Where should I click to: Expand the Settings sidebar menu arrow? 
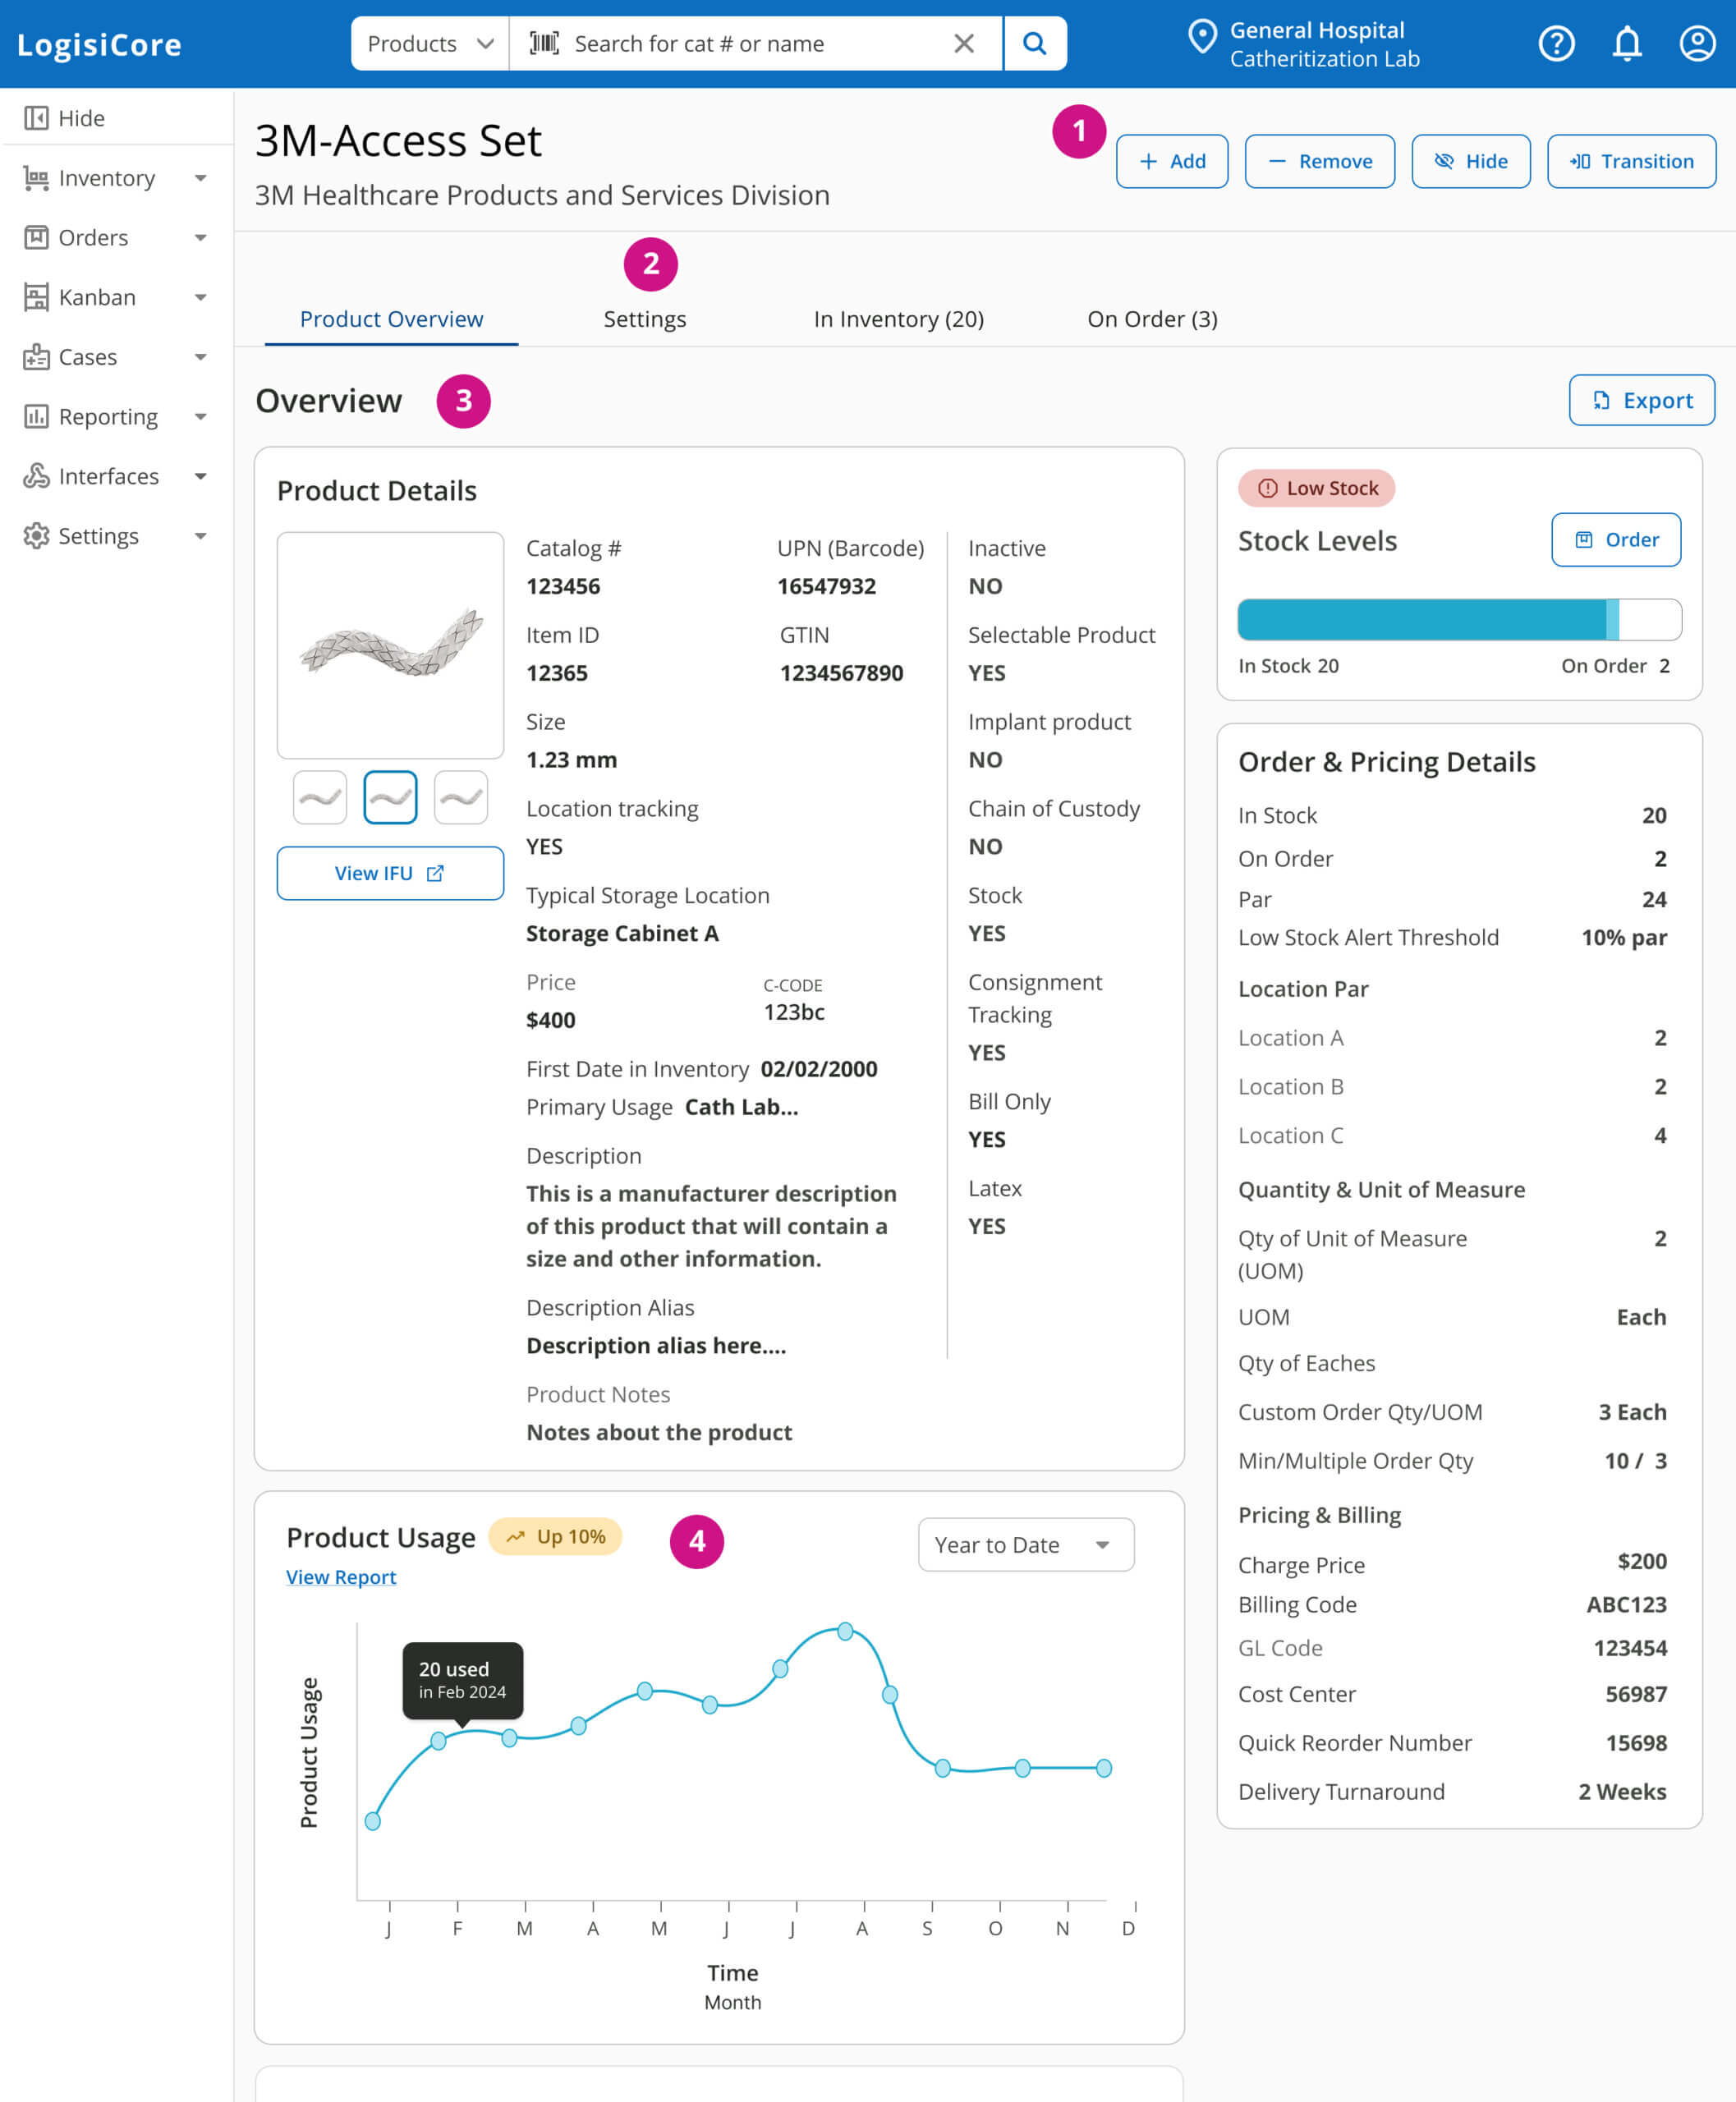(x=201, y=536)
